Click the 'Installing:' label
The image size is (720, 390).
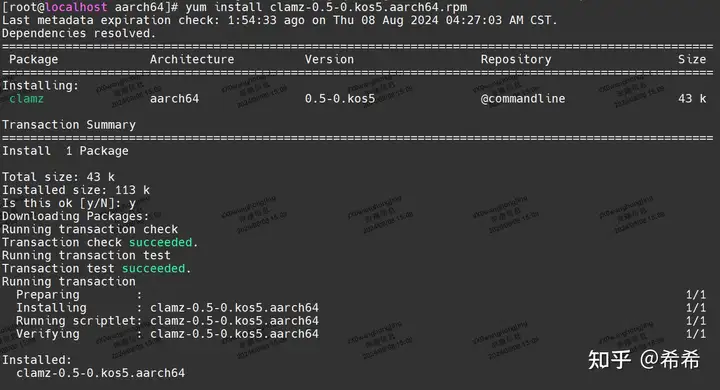40,86
